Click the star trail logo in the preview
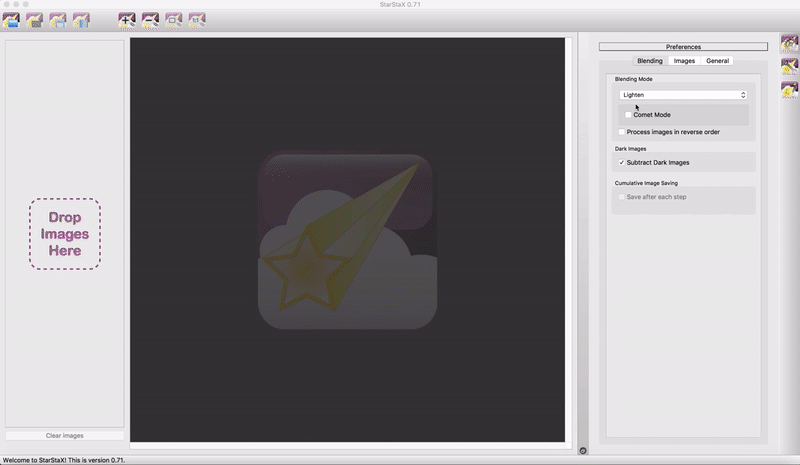This screenshot has height=465, width=800. (x=347, y=240)
